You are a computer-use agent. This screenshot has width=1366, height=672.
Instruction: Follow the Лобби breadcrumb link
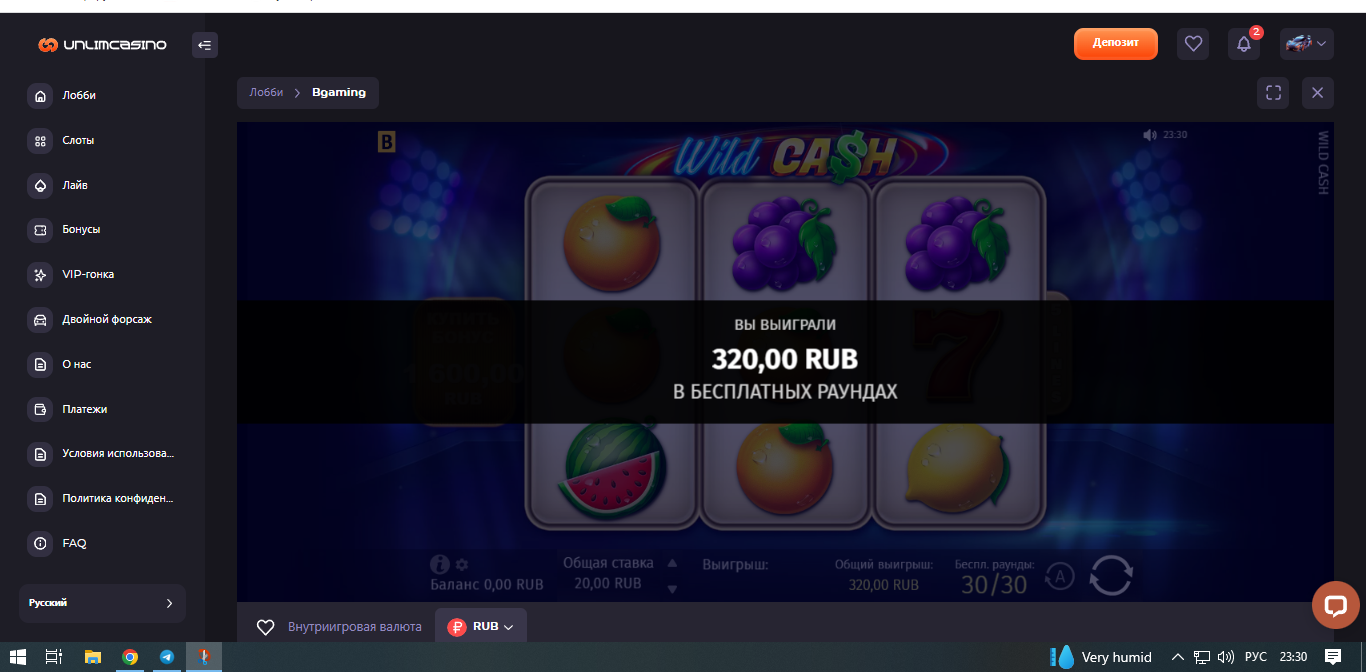pyautogui.click(x=266, y=92)
